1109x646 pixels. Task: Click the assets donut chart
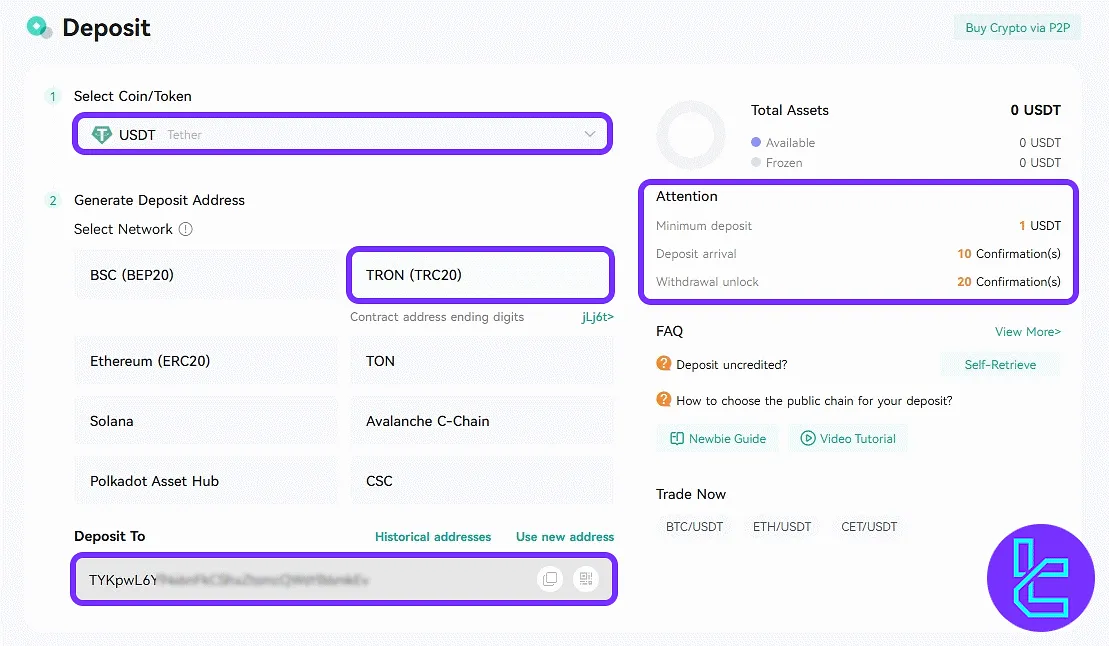click(691, 134)
